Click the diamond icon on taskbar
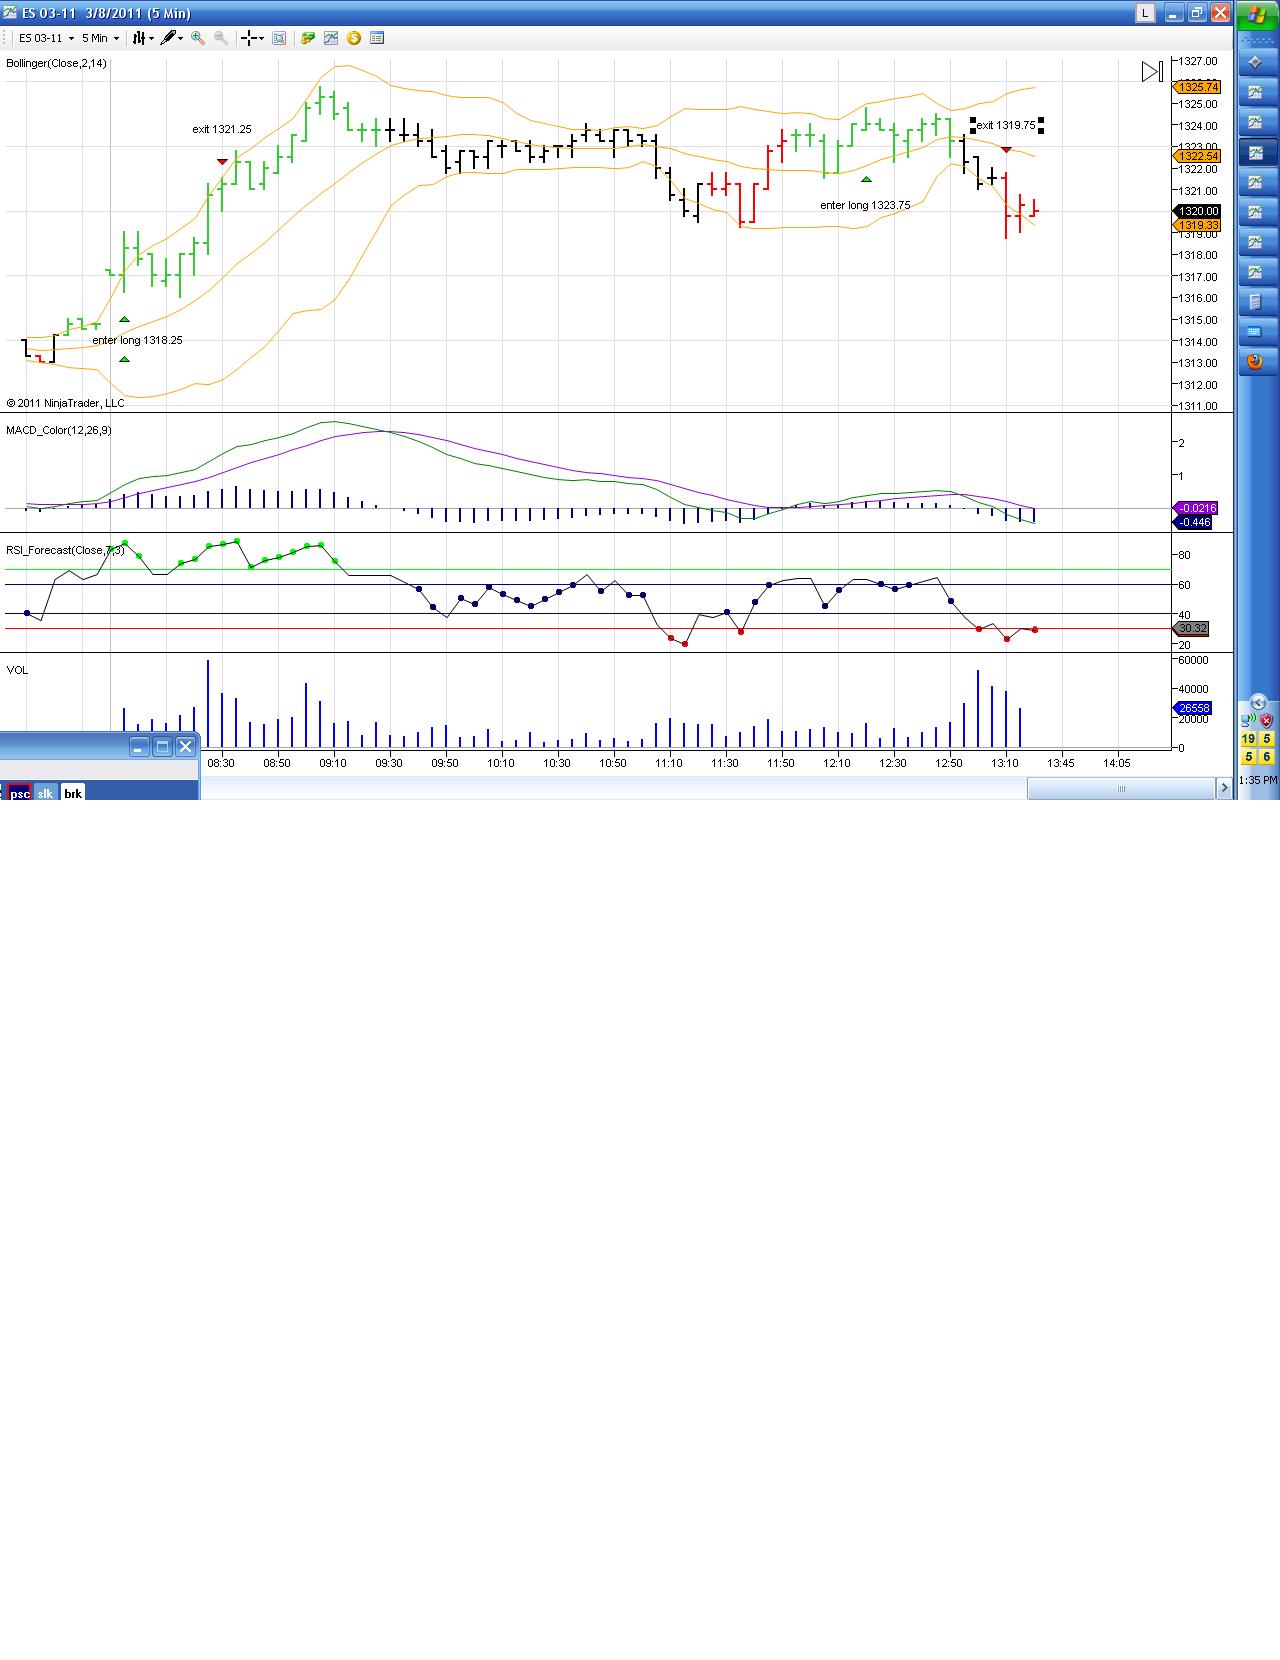 (1256, 62)
